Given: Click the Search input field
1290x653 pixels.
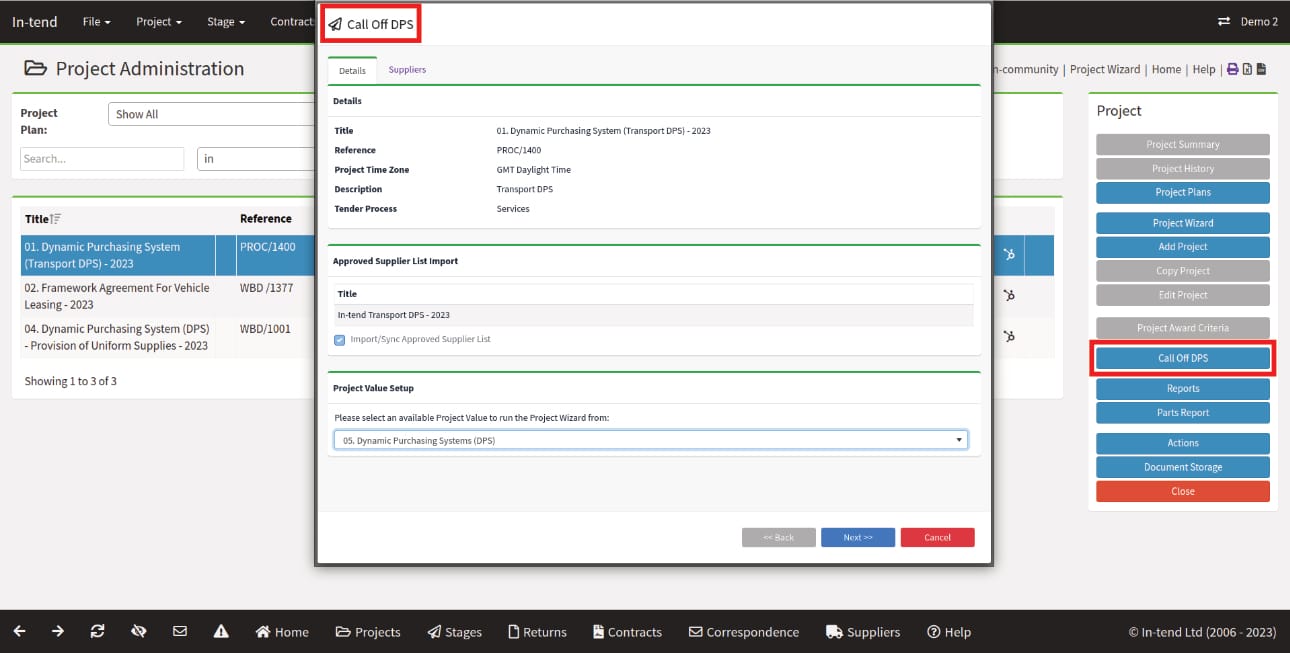Looking at the screenshot, I should (x=101, y=158).
